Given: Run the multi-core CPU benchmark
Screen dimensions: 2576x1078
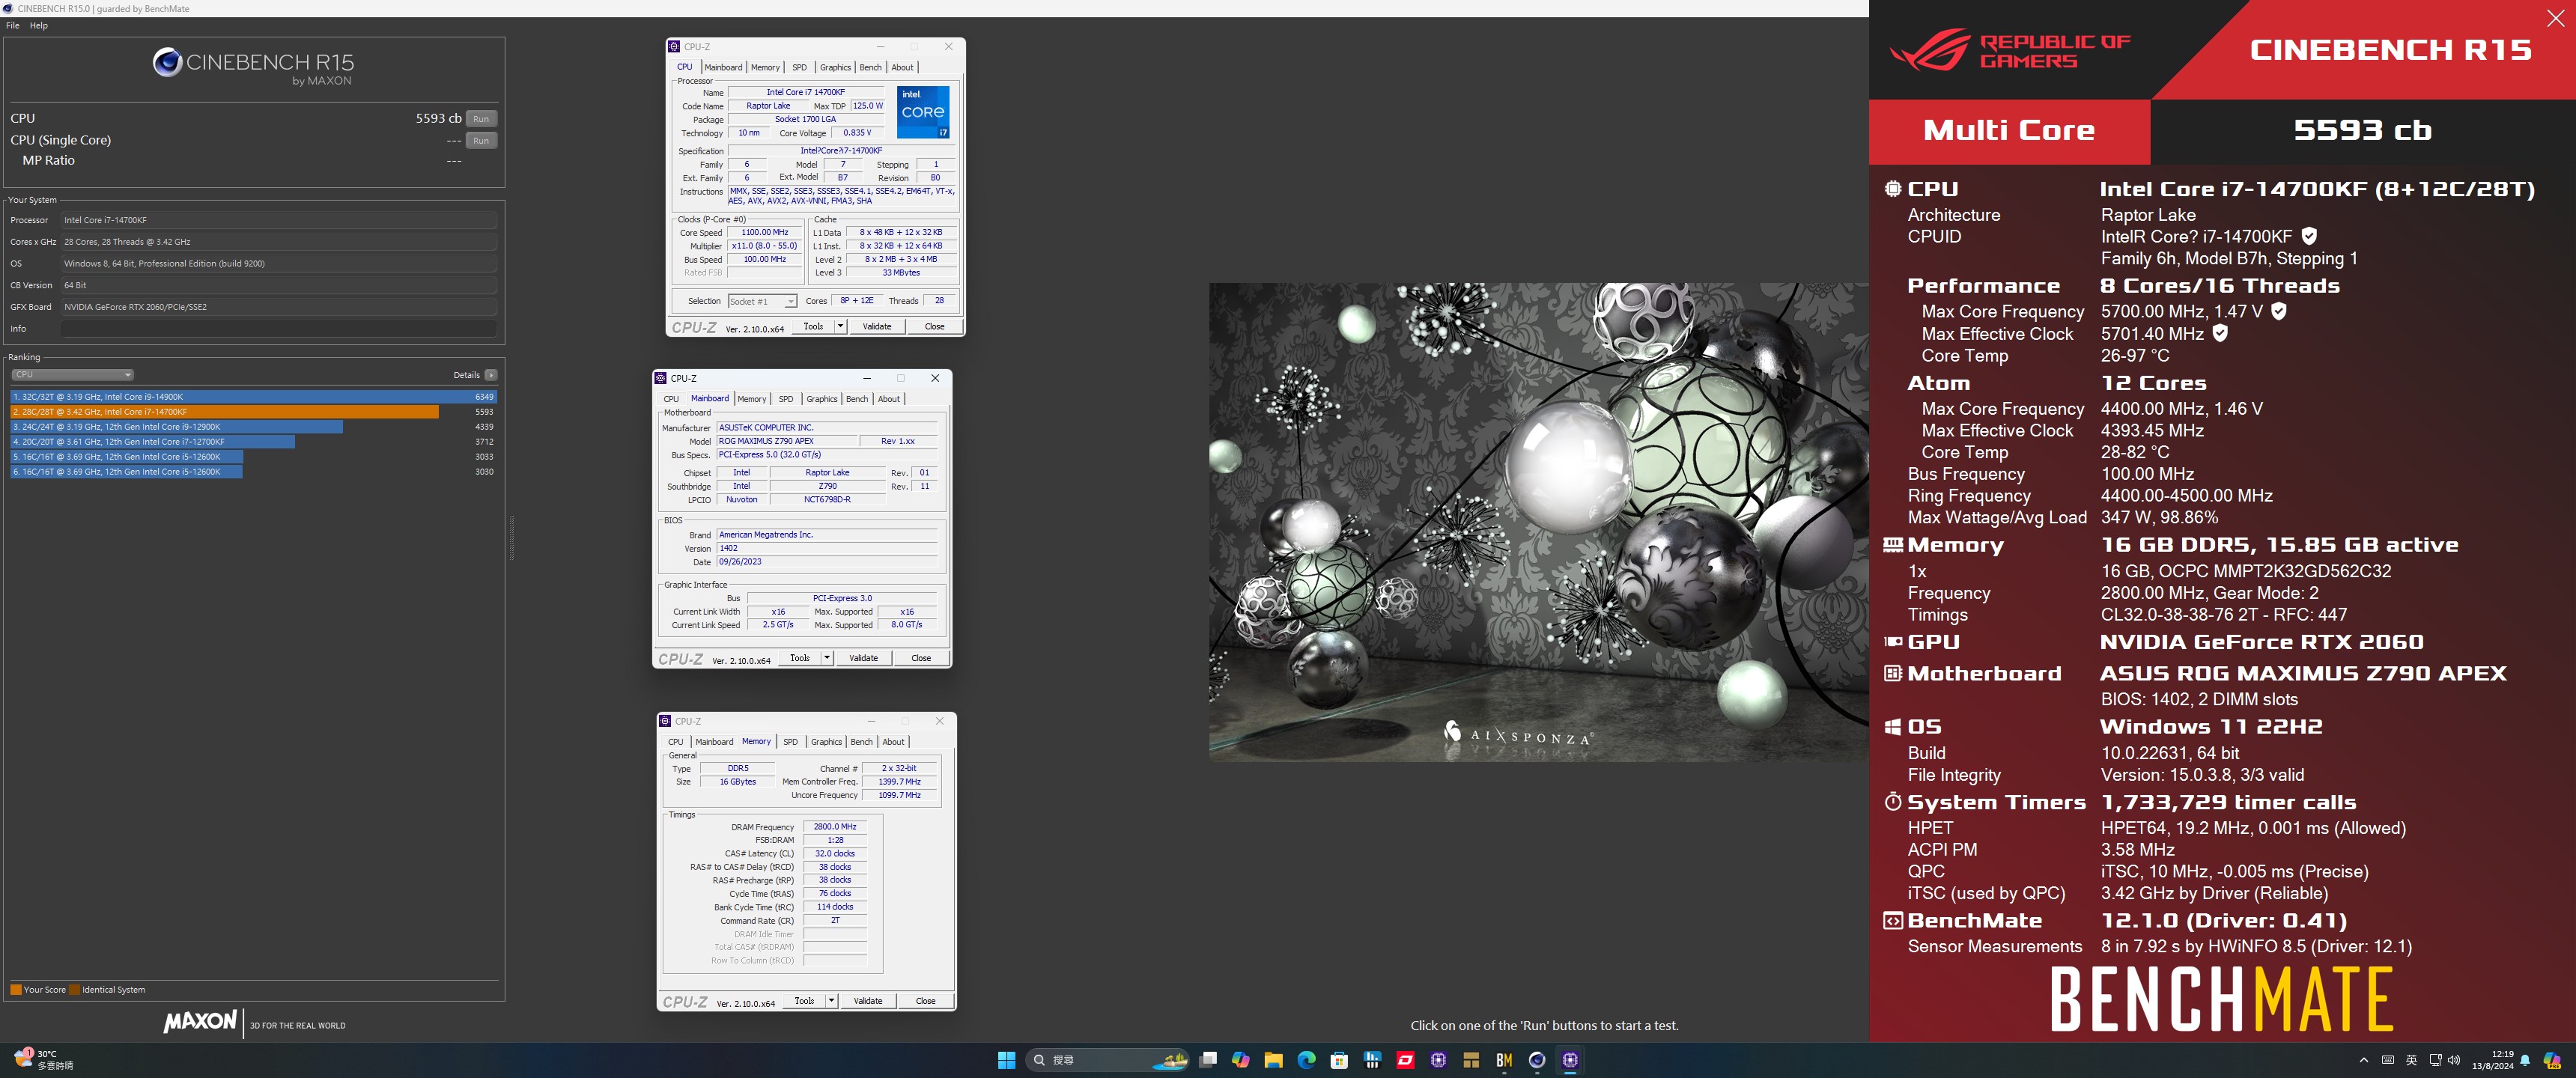Looking at the screenshot, I should 481,119.
